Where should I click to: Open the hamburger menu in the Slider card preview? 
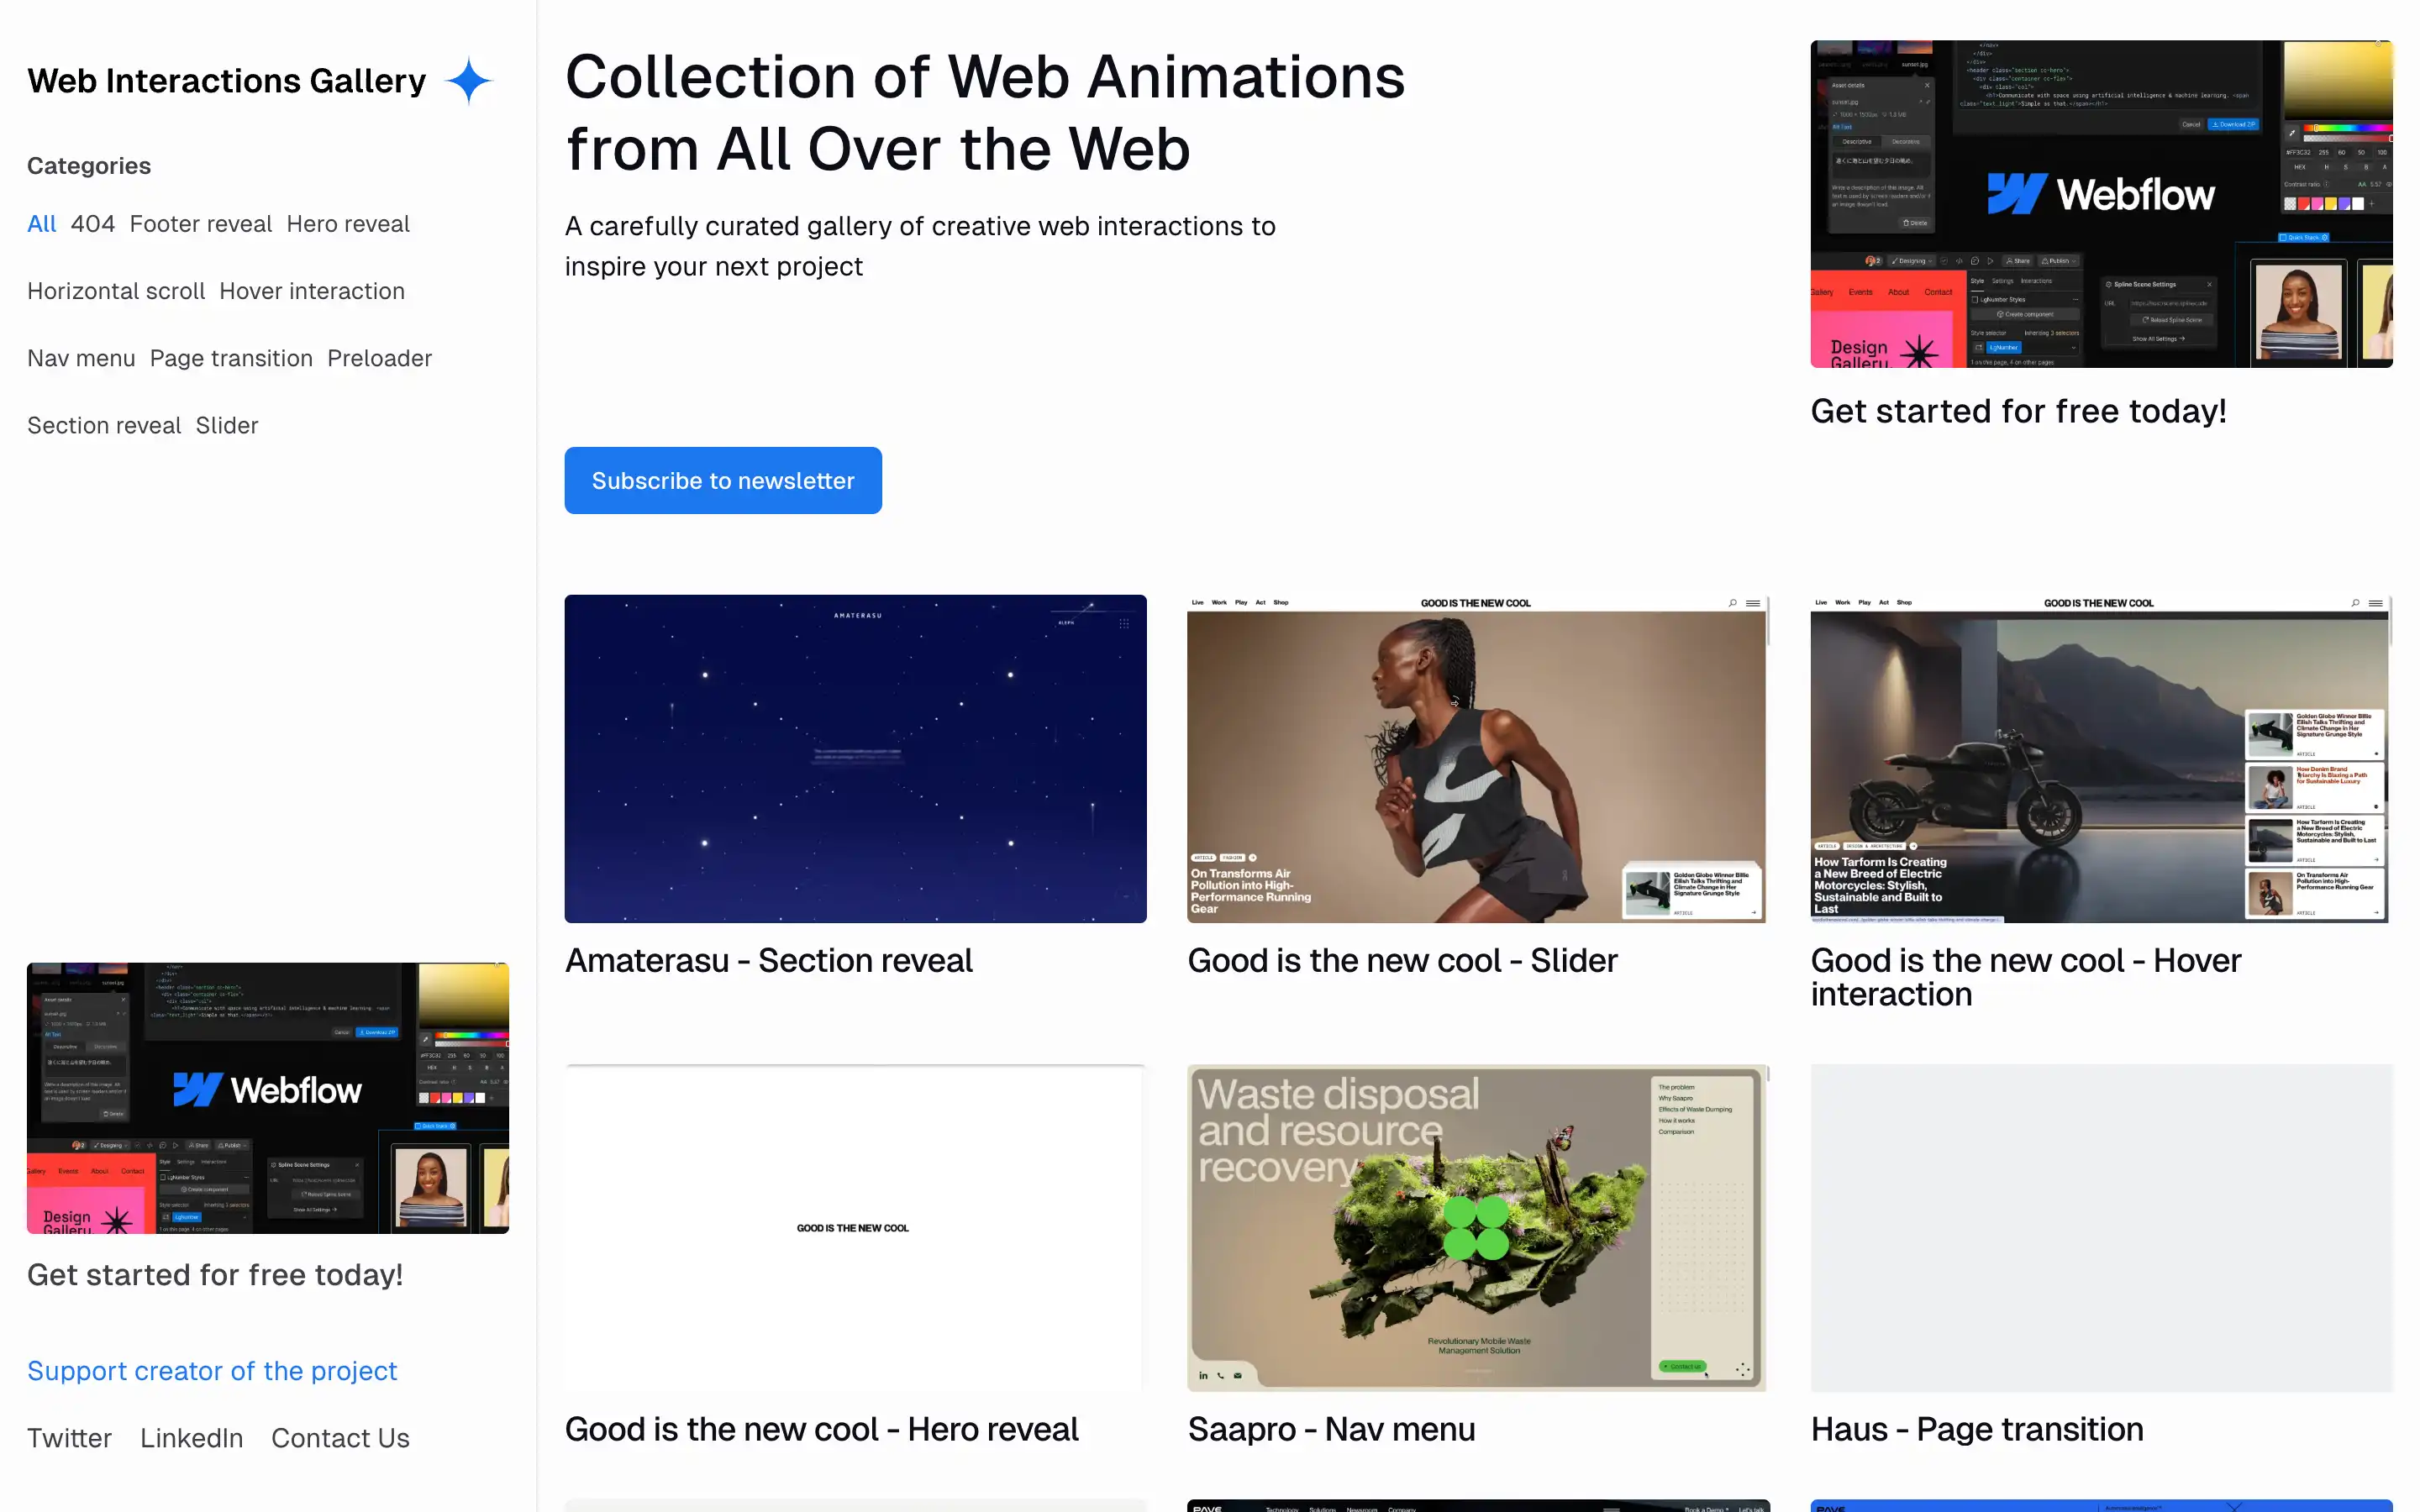pos(1753,603)
